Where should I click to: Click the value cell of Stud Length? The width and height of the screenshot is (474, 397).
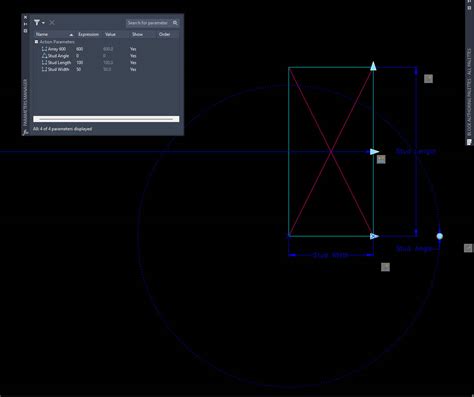tap(108, 63)
